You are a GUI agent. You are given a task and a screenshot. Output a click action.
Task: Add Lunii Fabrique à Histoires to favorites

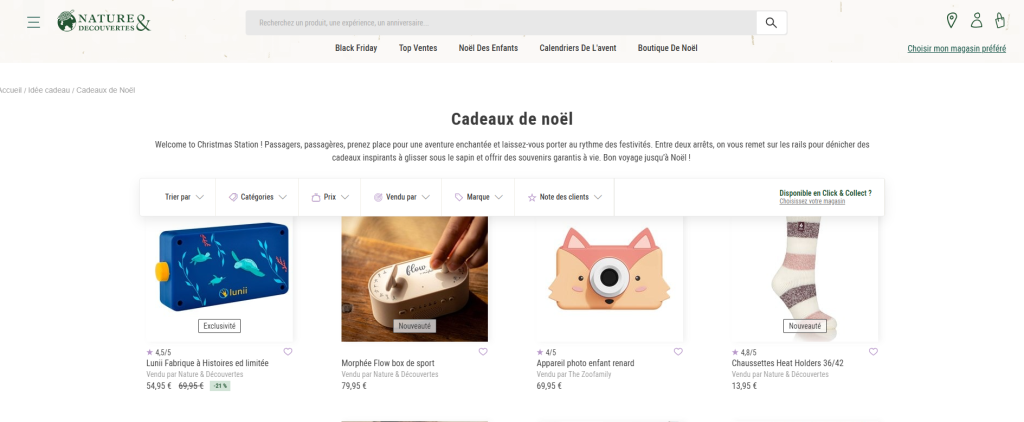click(x=288, y=351)
